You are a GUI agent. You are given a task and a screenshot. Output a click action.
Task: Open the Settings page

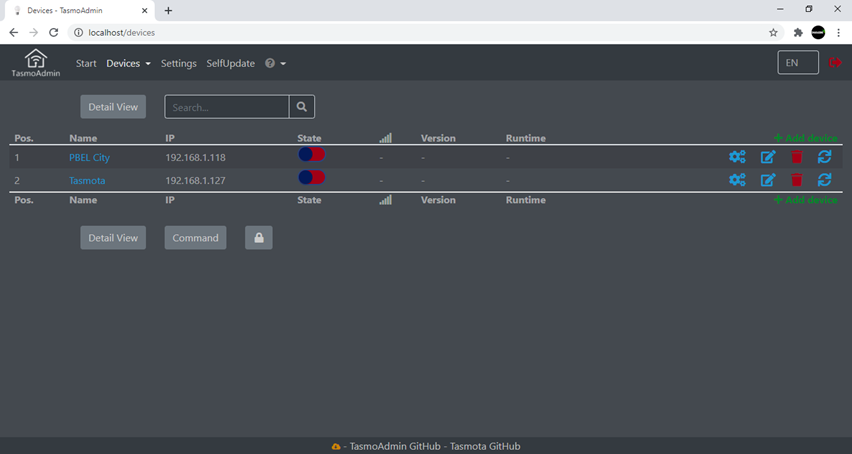(179, 64)
